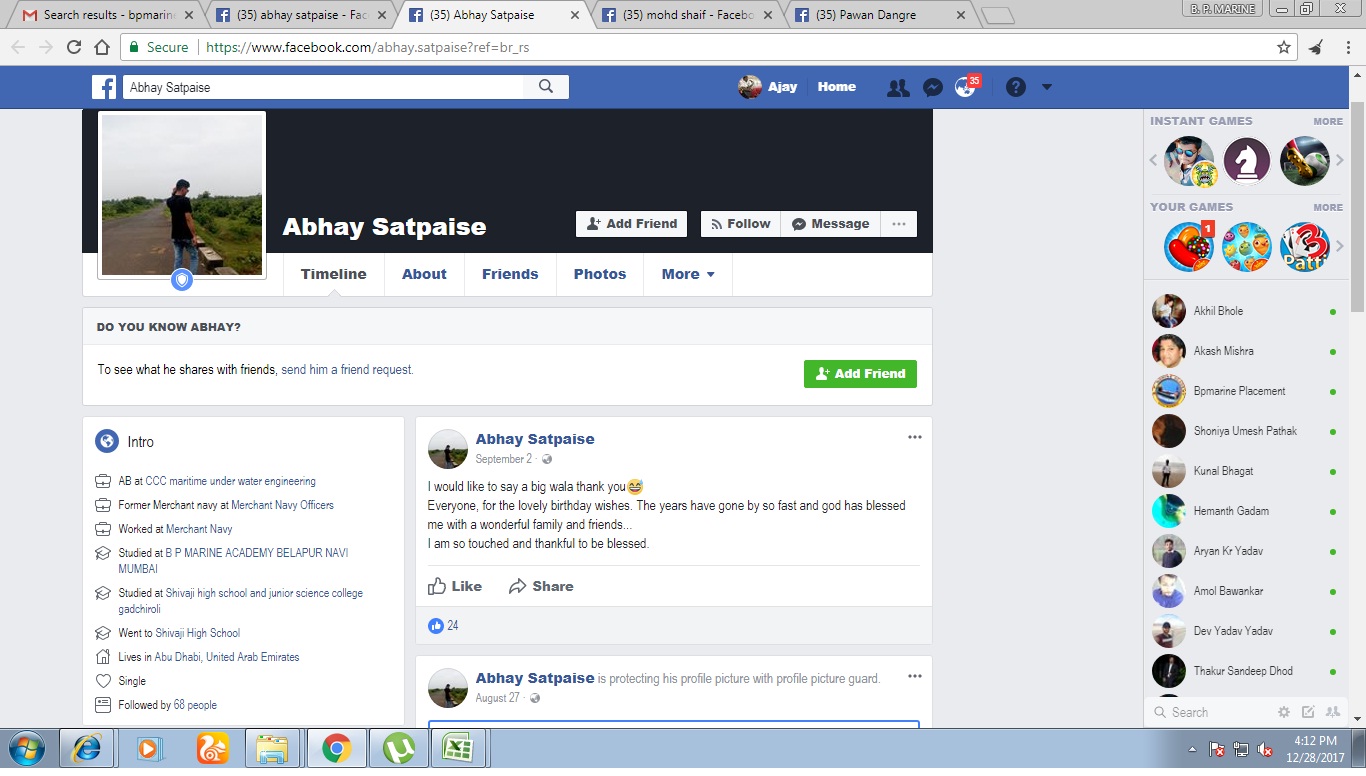
Task: Open the Friends tab
Action: pos(510,274)
